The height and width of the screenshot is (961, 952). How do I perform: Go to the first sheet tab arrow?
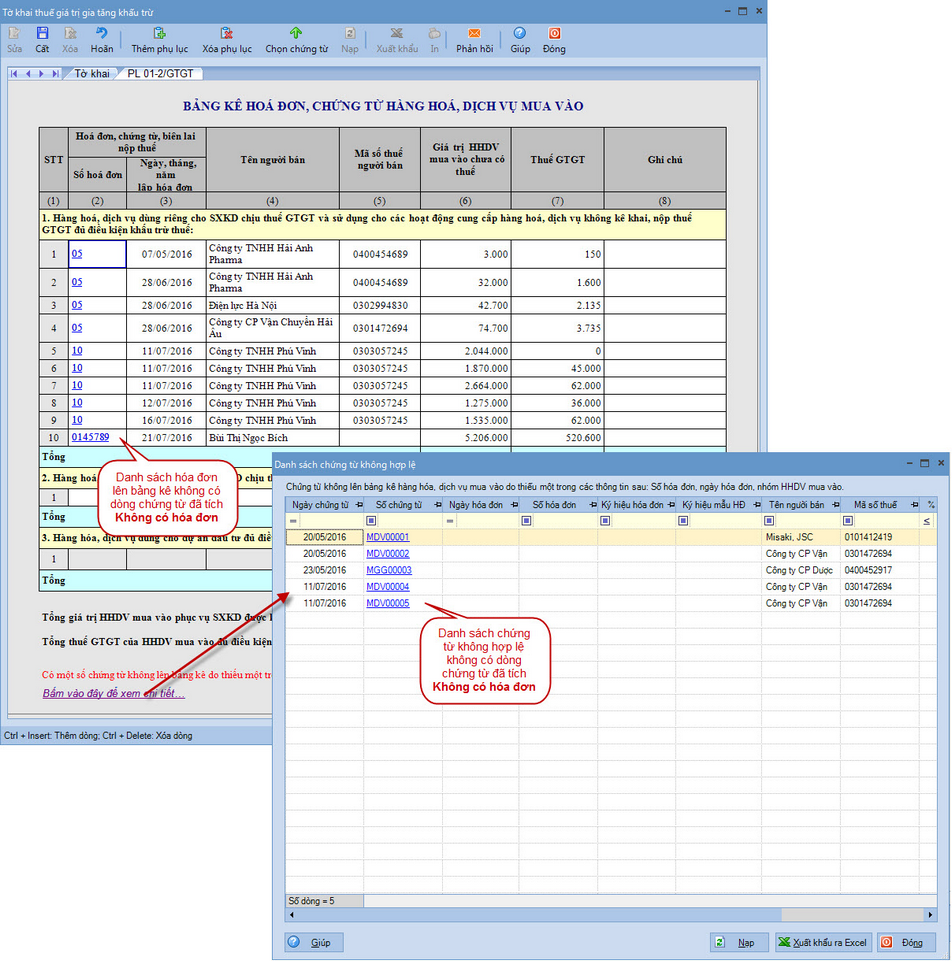click(14, 74)
